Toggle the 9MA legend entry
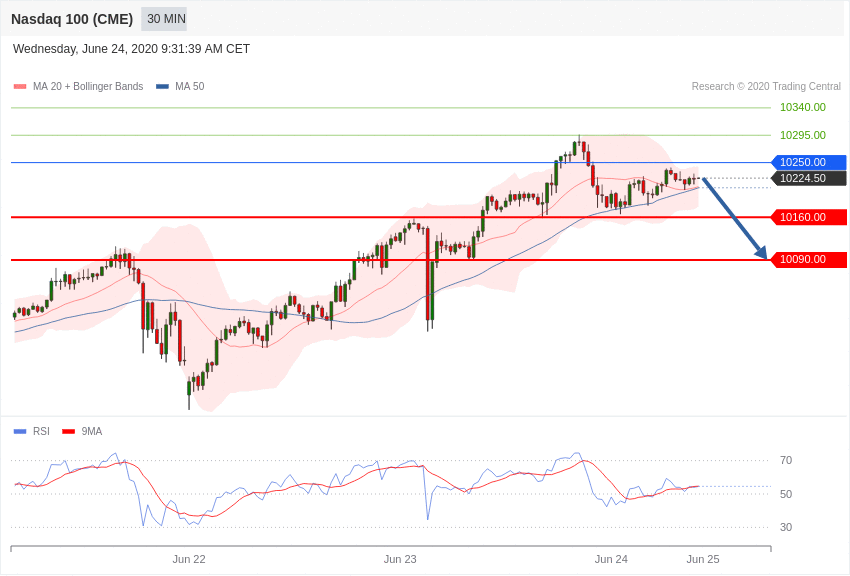This screenshot has height=576, width=850. click(82, 432)
